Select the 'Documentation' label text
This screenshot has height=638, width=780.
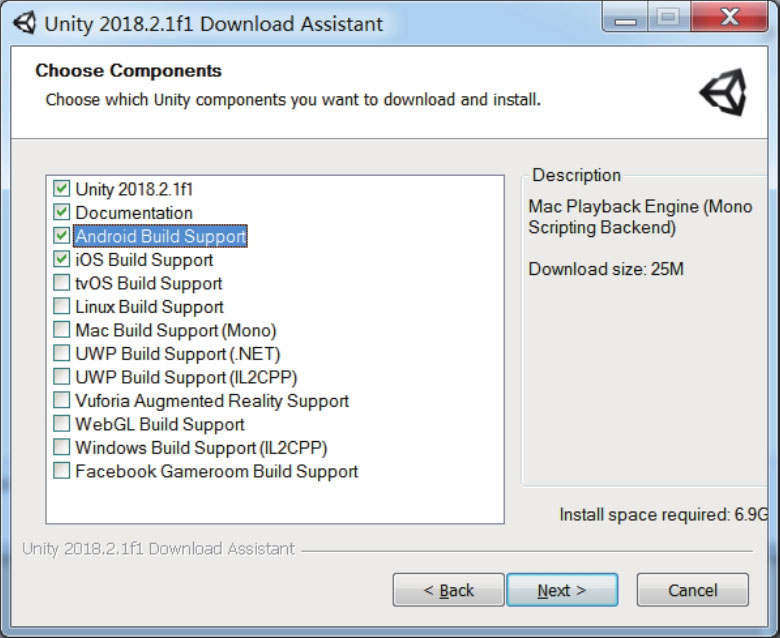[x=134, y=213]
